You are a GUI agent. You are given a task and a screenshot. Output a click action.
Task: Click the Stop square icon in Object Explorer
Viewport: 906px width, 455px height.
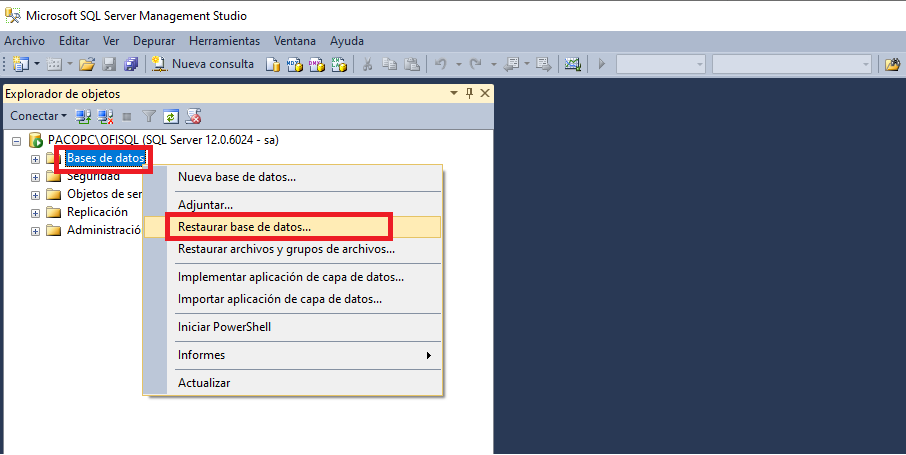point(127,117)
